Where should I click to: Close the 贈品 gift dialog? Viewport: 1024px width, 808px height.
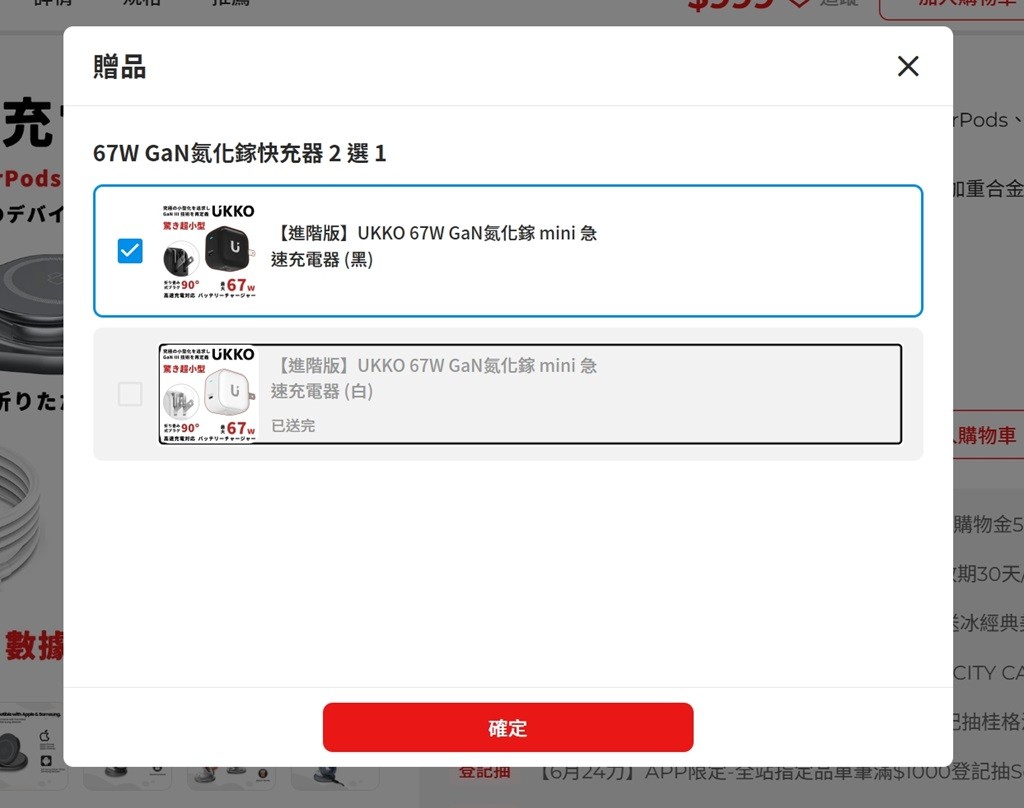(908, 66)
